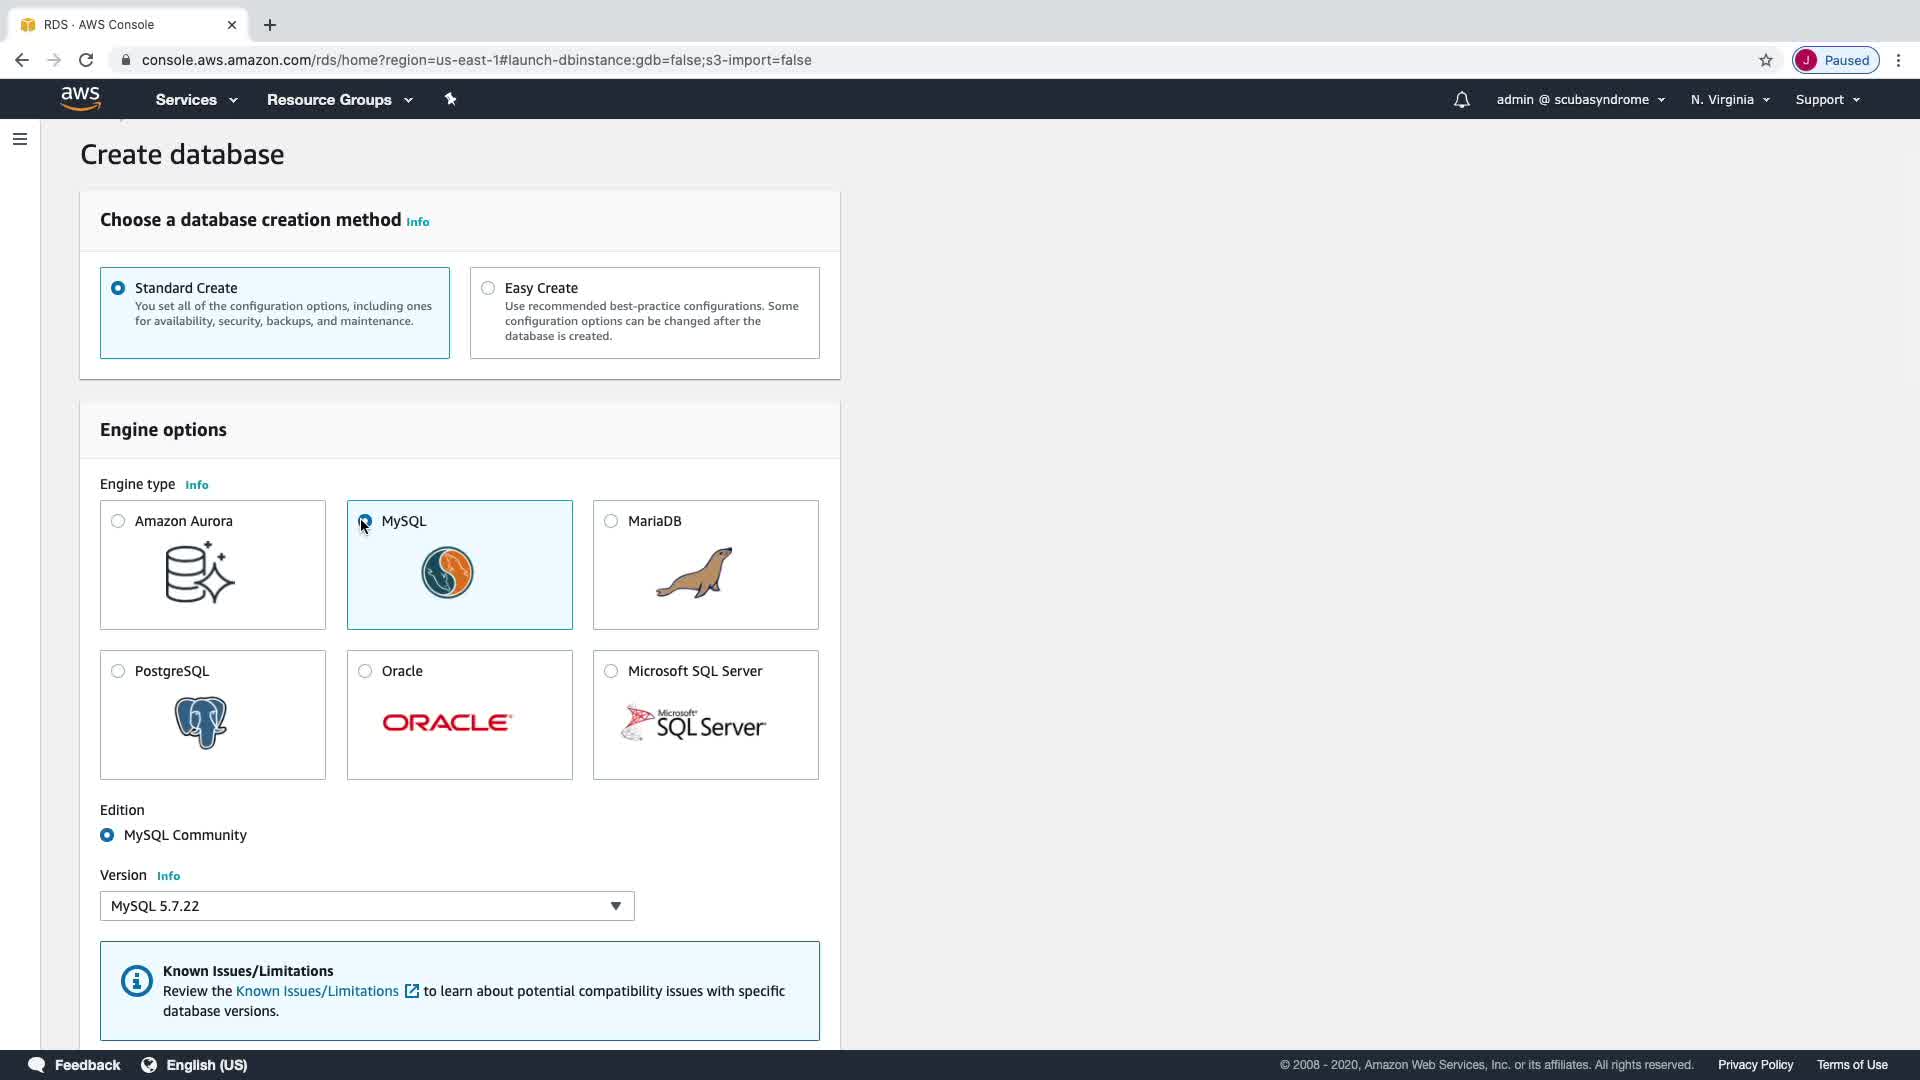Click the pin shortcut icon in navbar
Screen dimensions: 1920x1080
pyautogui.click(x=450, y=99)
